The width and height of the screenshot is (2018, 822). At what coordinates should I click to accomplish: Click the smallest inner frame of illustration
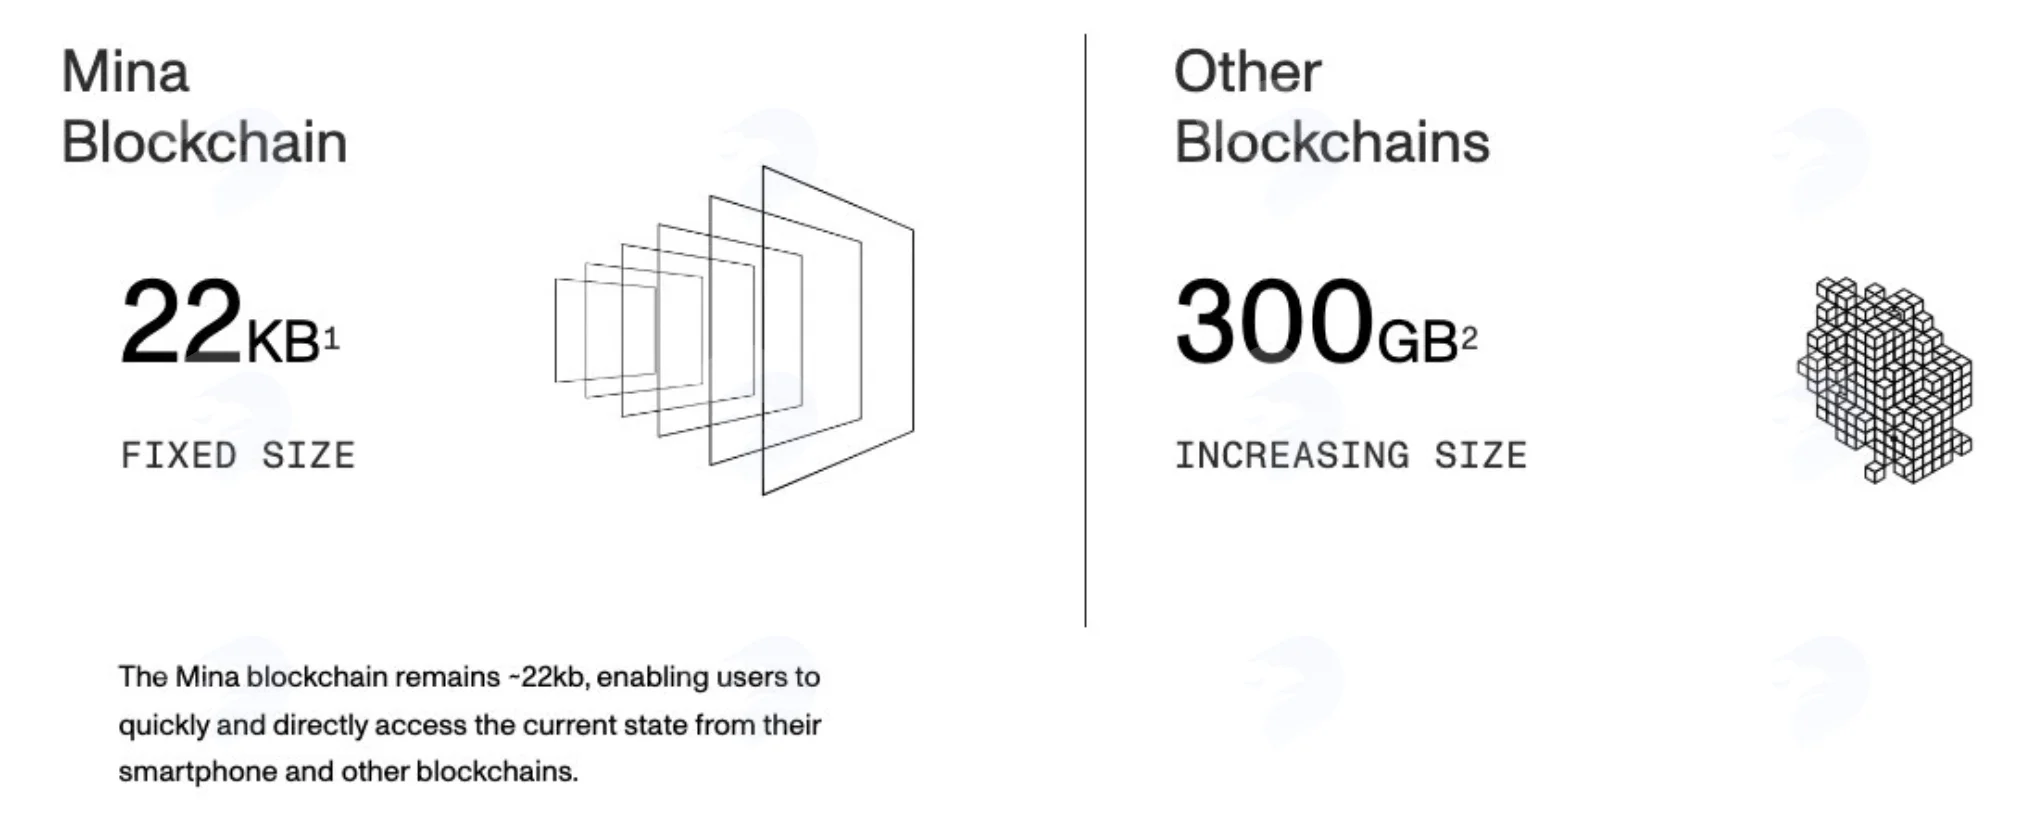(x=604, y=331)
